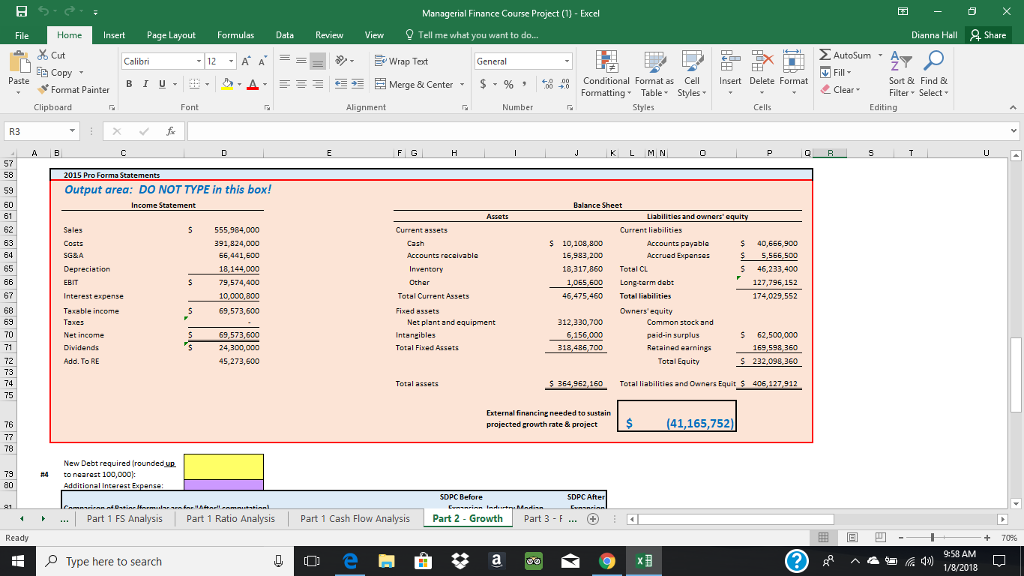
Task: Expand the formula bar with the chevron
Action: (x=1013, y=131)
